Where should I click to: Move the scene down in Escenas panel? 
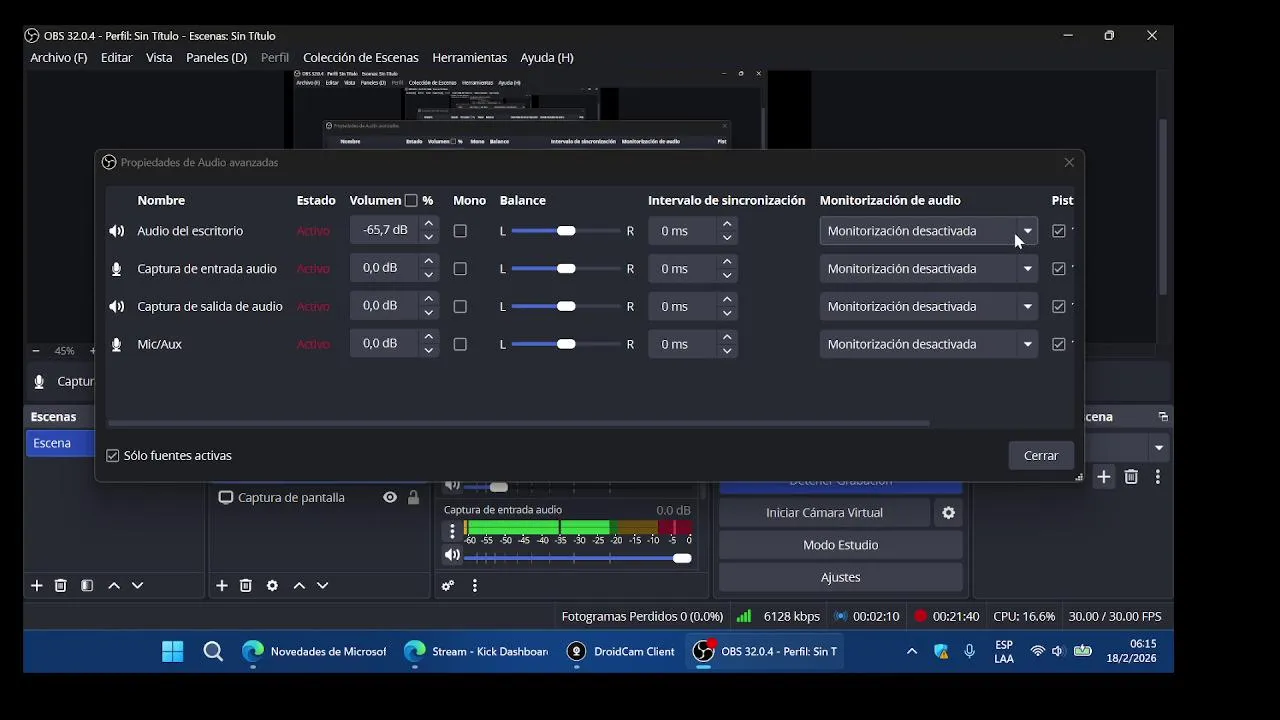pos(138,586)
